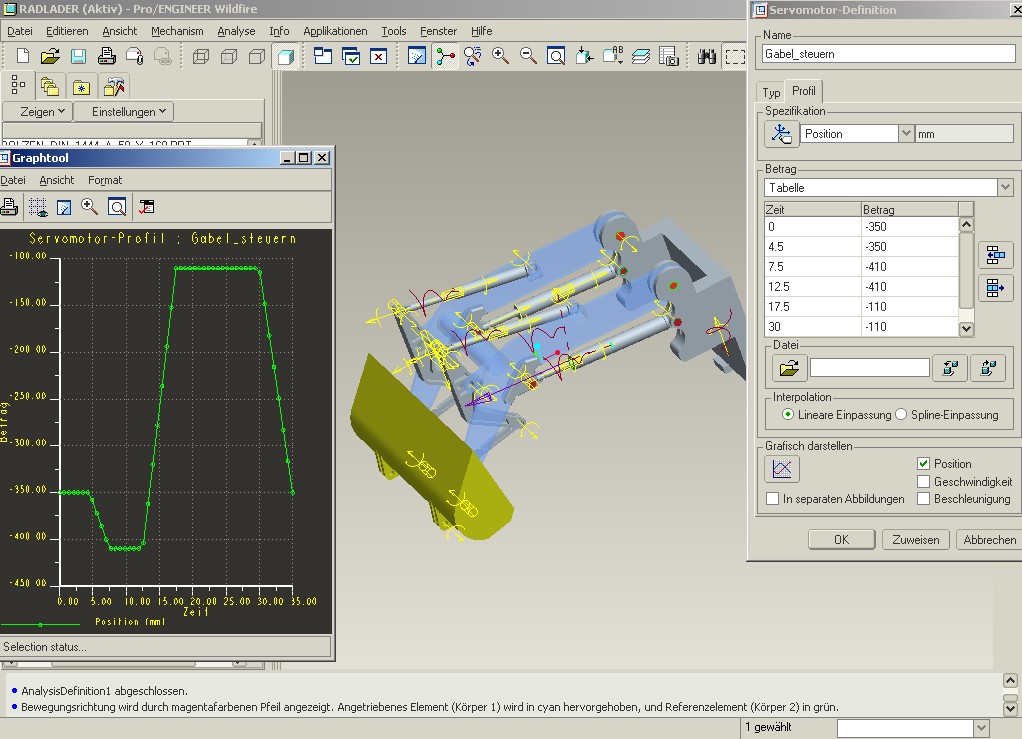Click the zoom in magnifier in Graphtool
The height and width of the screenshot is (739, 1022).
tap(90, 207)
